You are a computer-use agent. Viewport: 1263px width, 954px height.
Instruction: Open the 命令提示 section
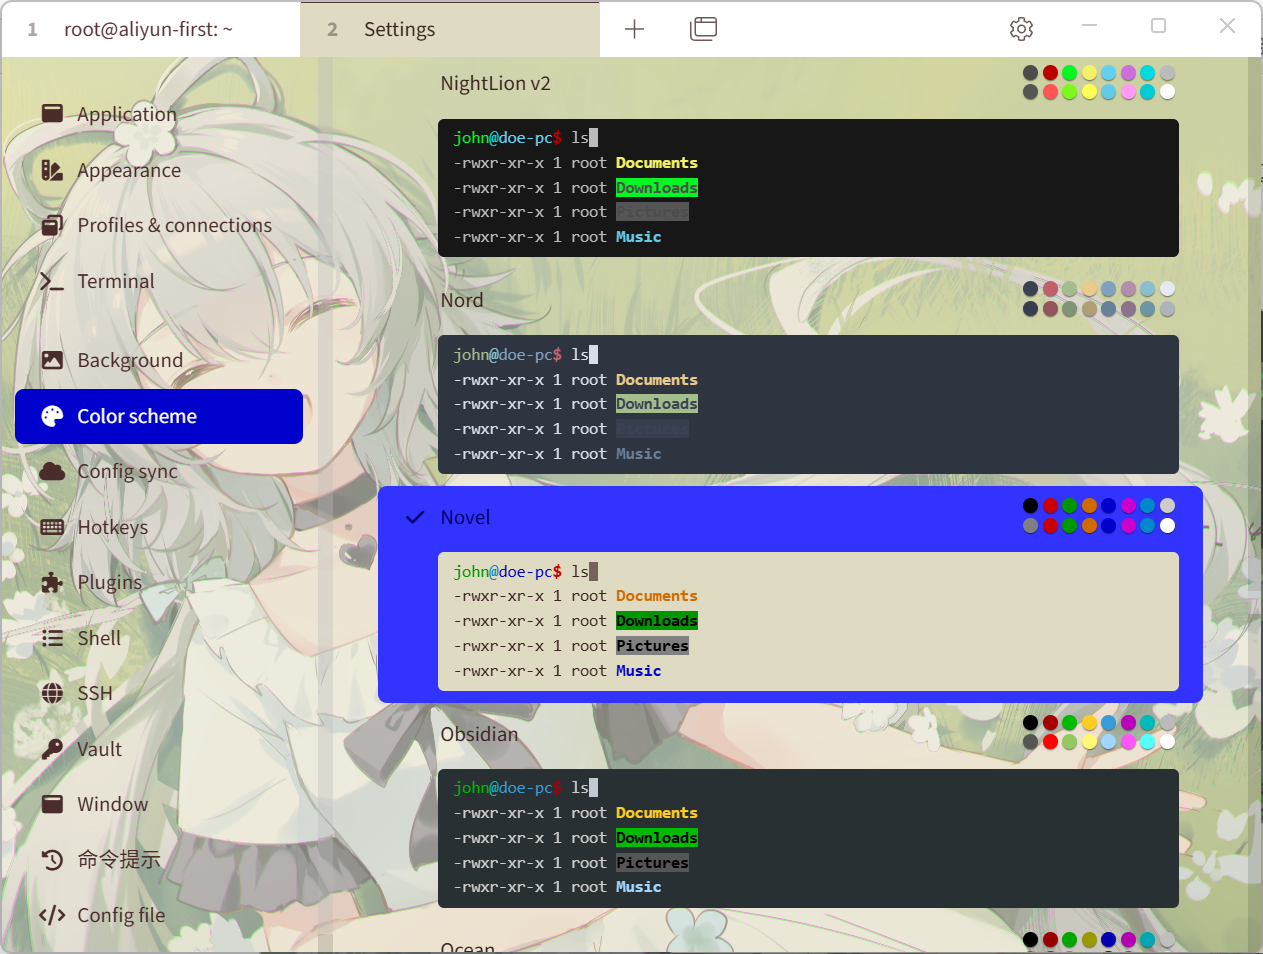[x=159, y=859]
